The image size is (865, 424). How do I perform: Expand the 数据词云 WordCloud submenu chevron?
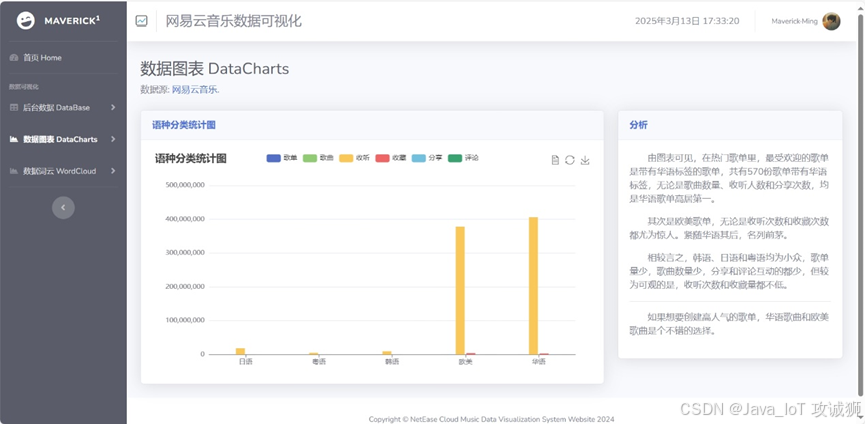click(x=113, y=171)
